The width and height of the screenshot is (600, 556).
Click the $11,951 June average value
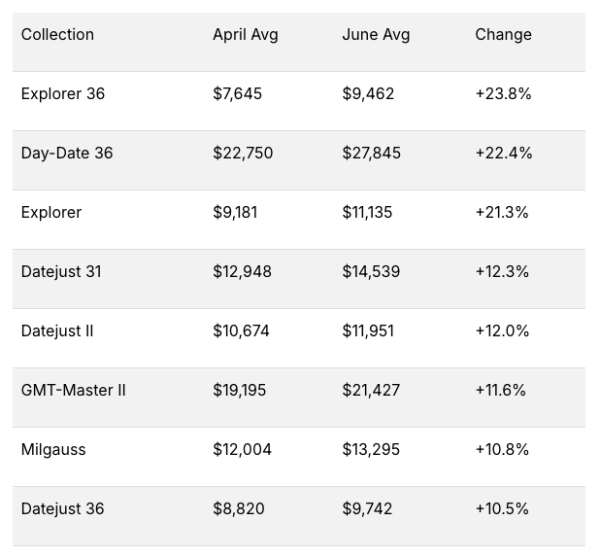coord(368,331)
